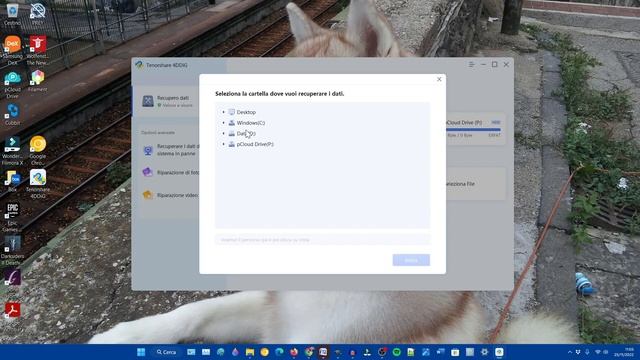Open Wondershare Filmora X desktop shortcut

tap(12, 151)
